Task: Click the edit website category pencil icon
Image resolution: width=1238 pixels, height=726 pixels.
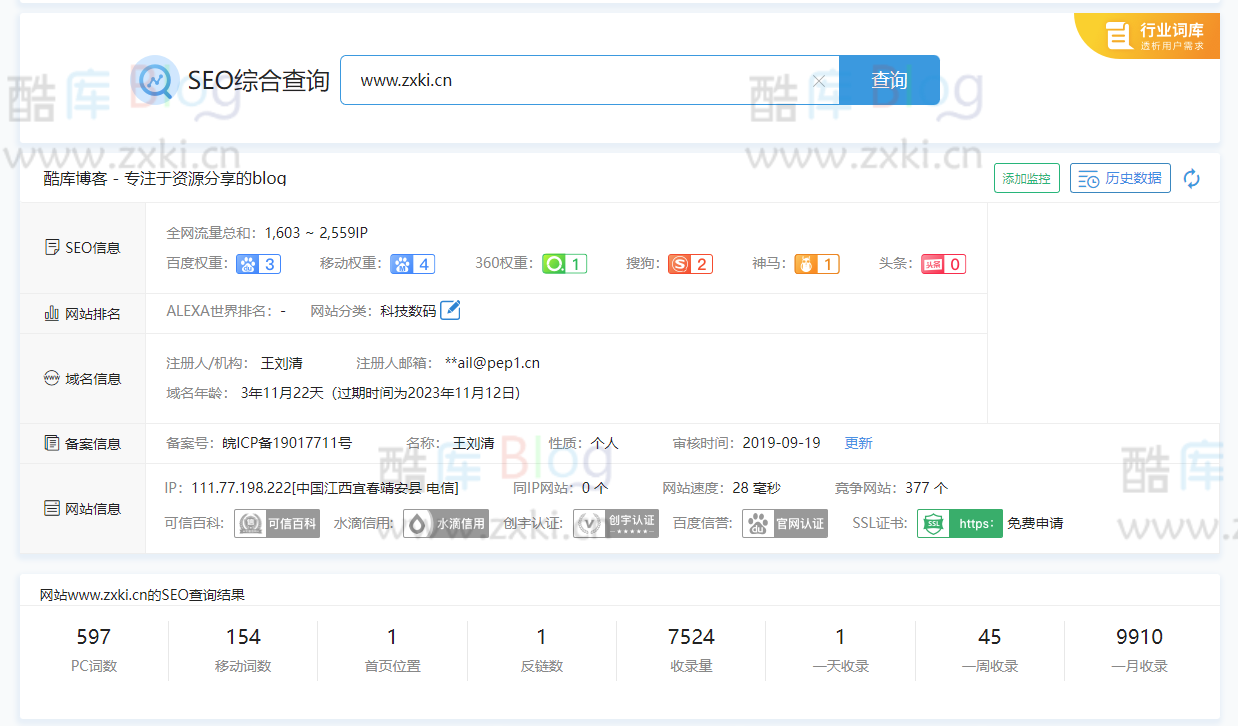Action: [450, 310]
